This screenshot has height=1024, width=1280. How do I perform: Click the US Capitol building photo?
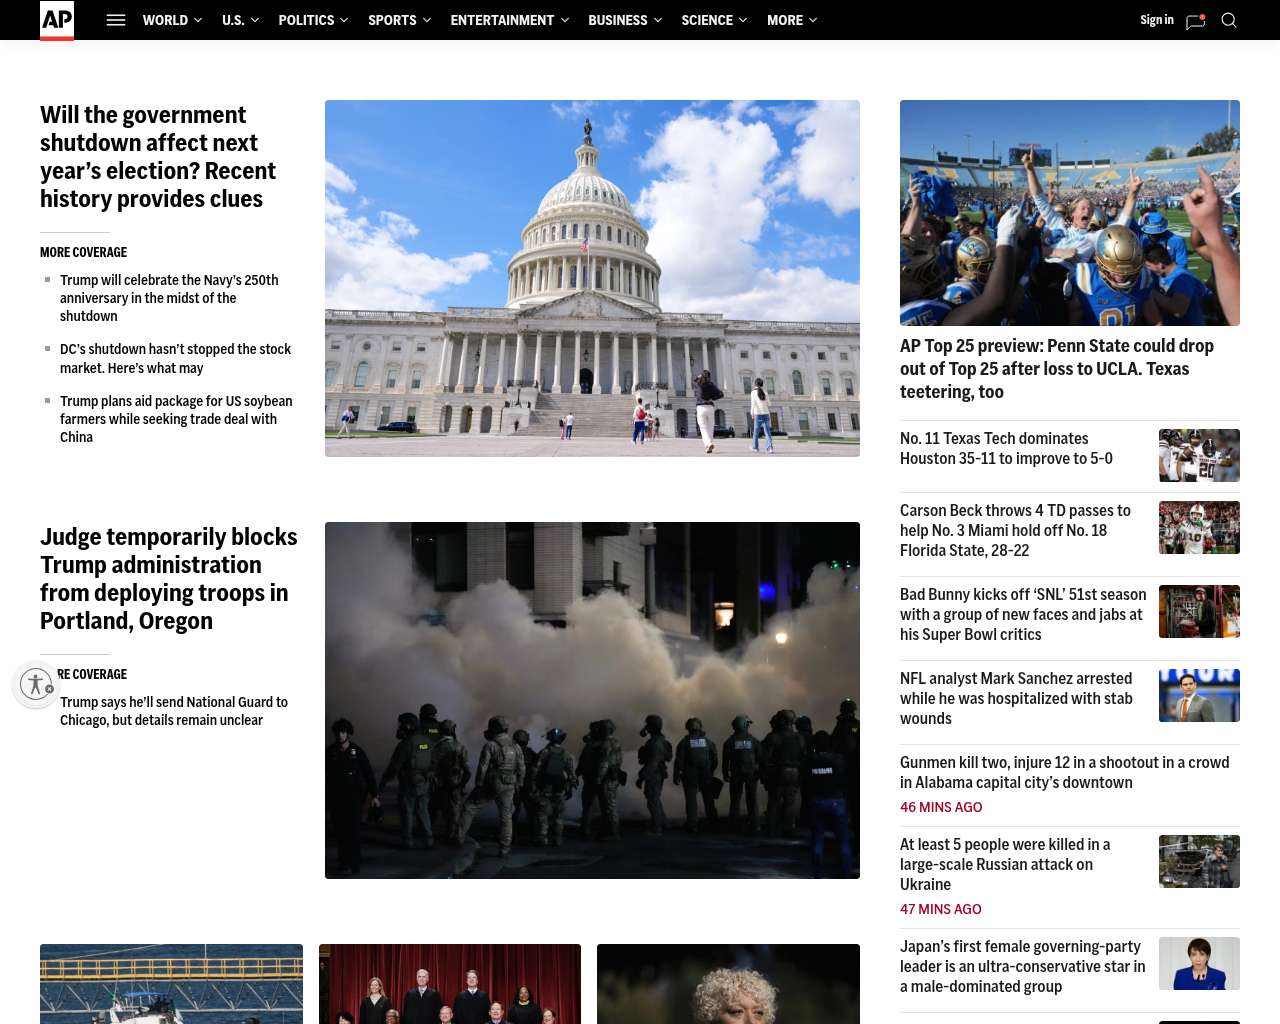click(x=592, y=278)
